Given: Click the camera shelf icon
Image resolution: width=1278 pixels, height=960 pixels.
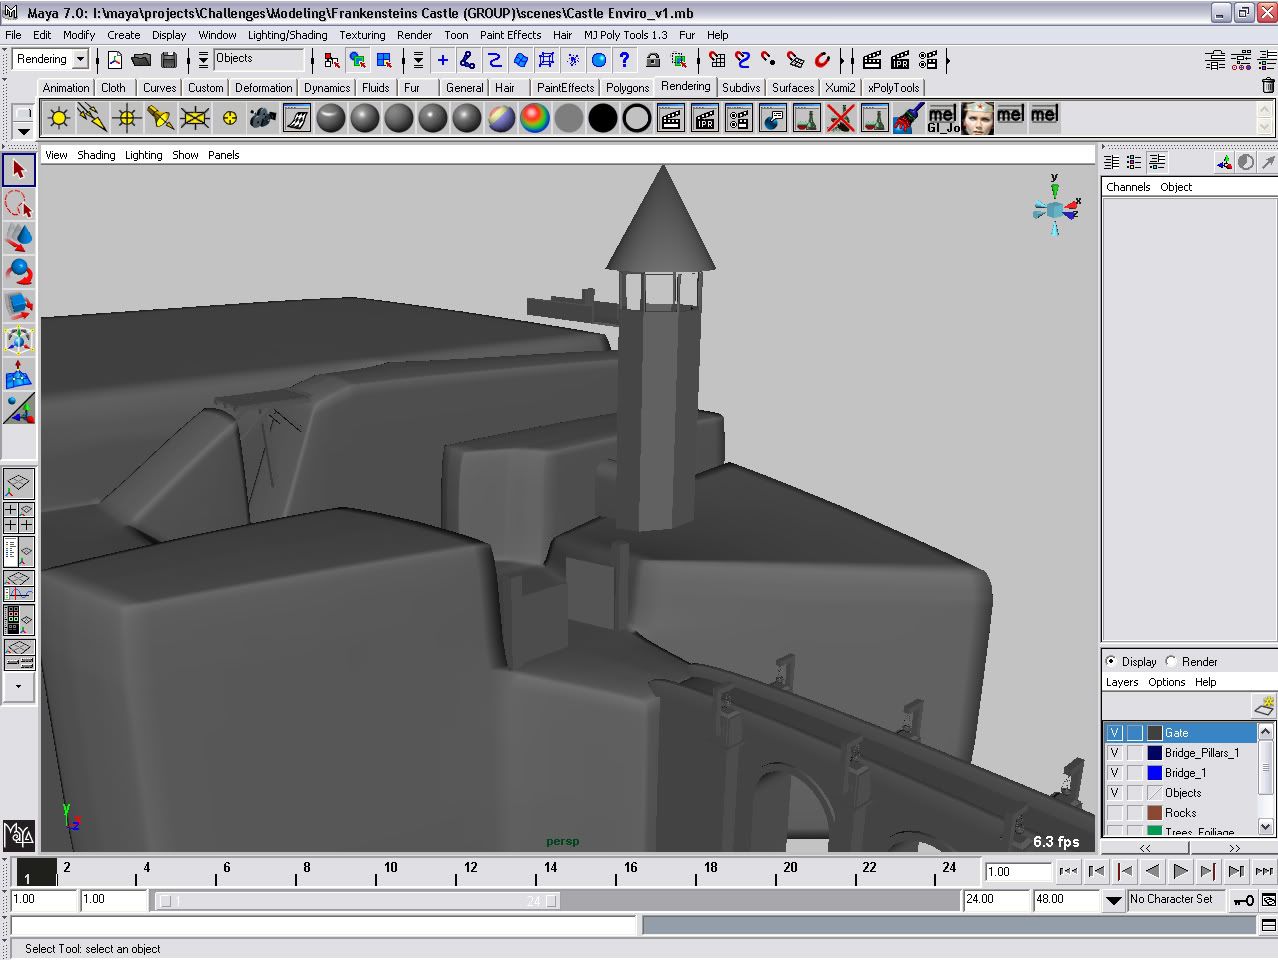Looking at the screenshot, I should click(x=263, y=119).
